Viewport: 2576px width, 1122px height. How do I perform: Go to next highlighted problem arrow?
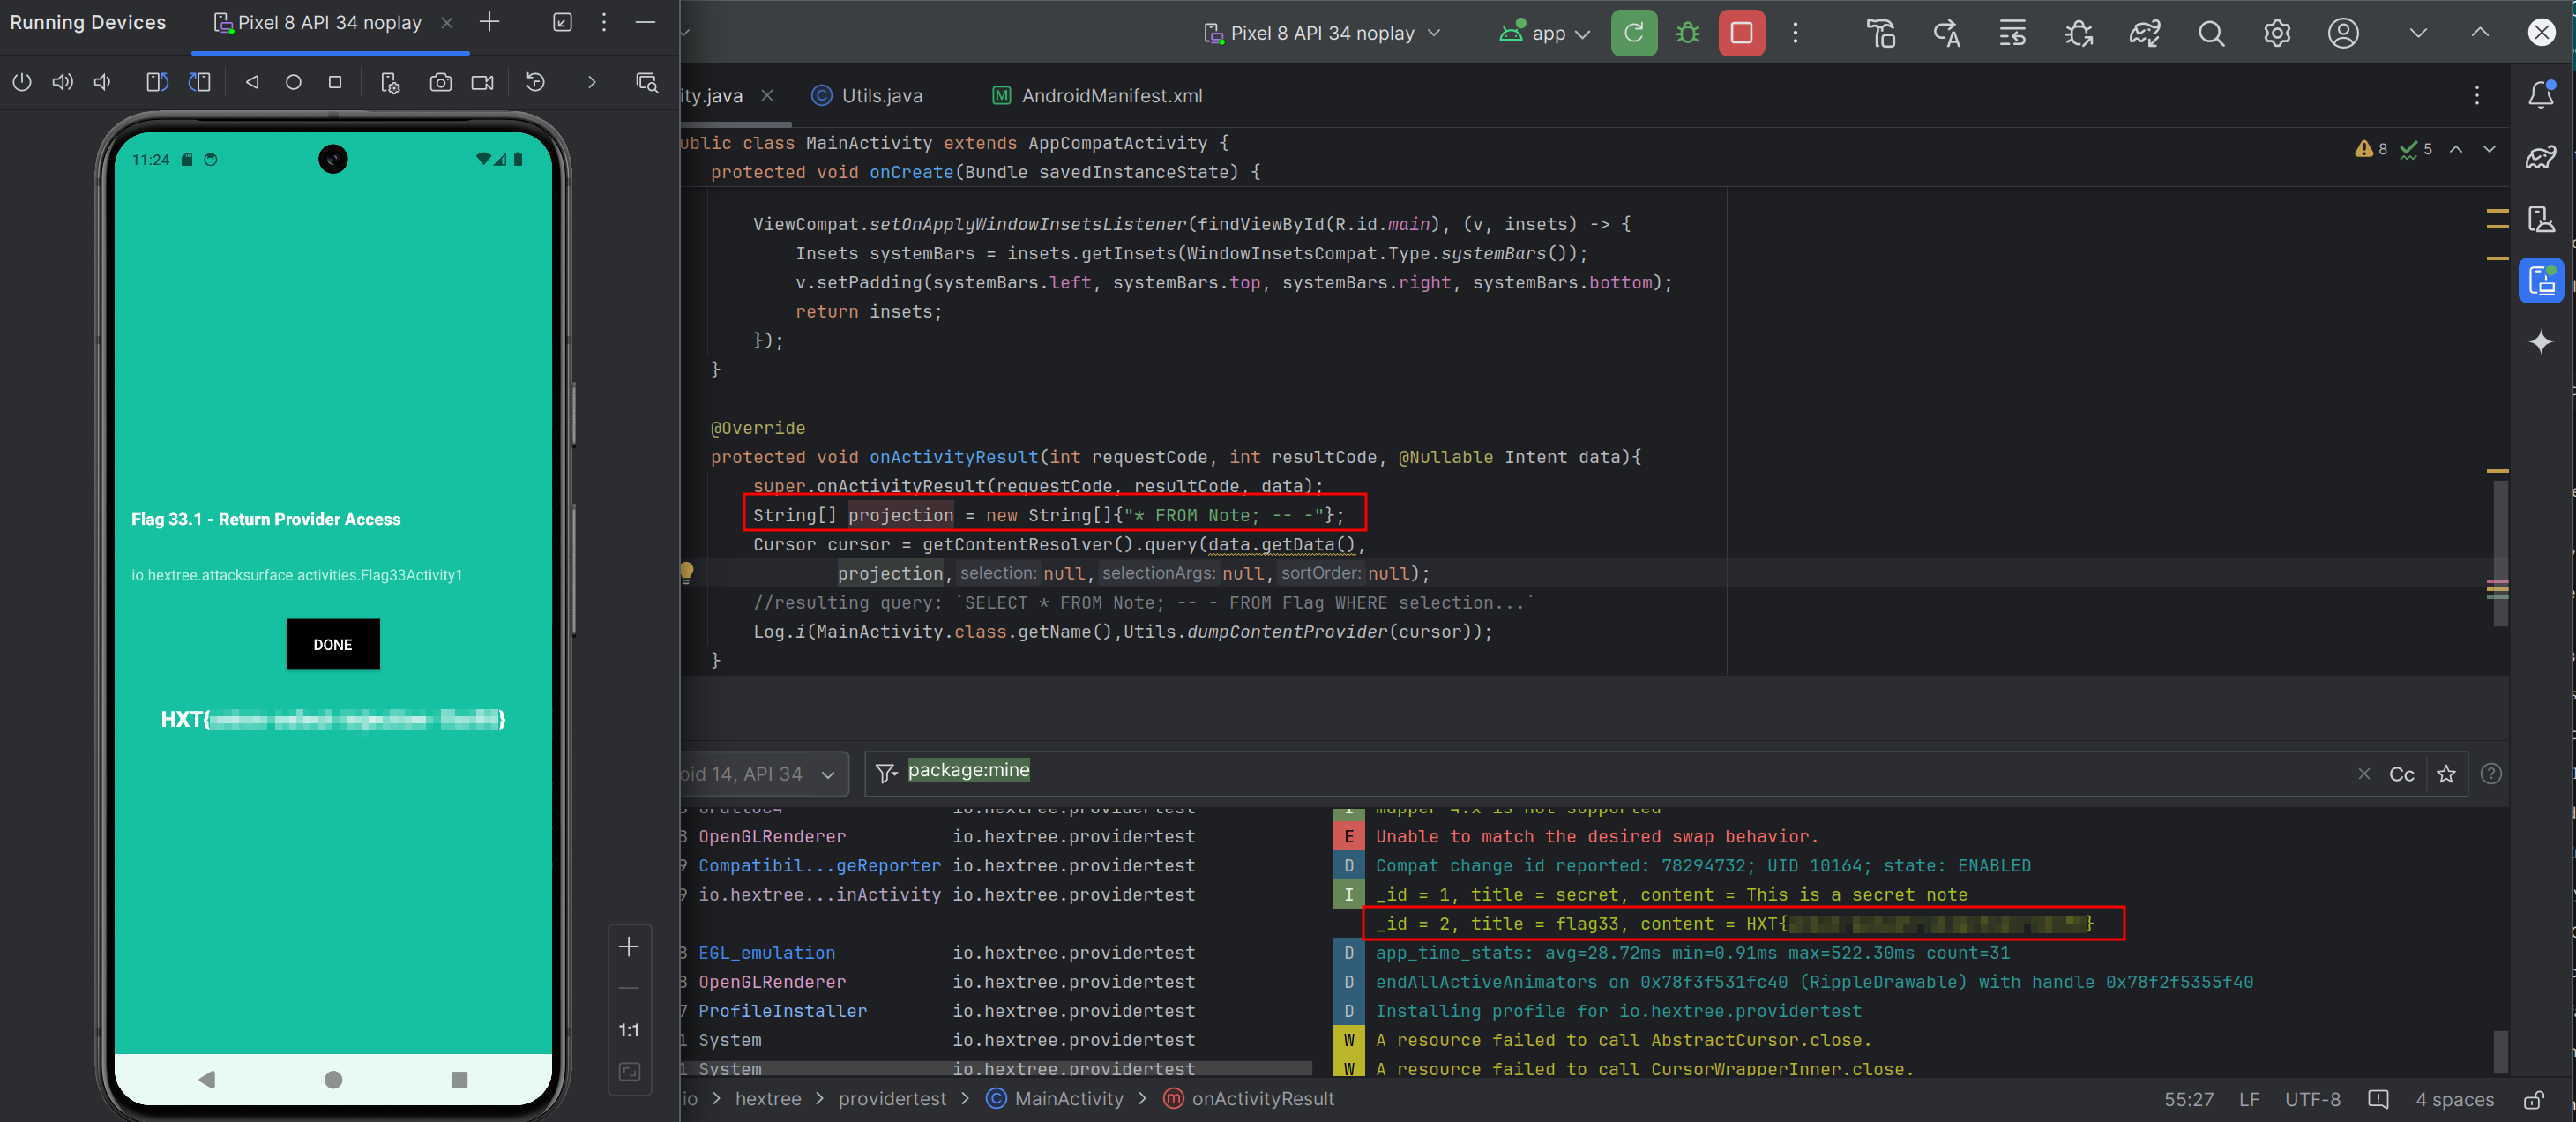tap(2489, 149)
